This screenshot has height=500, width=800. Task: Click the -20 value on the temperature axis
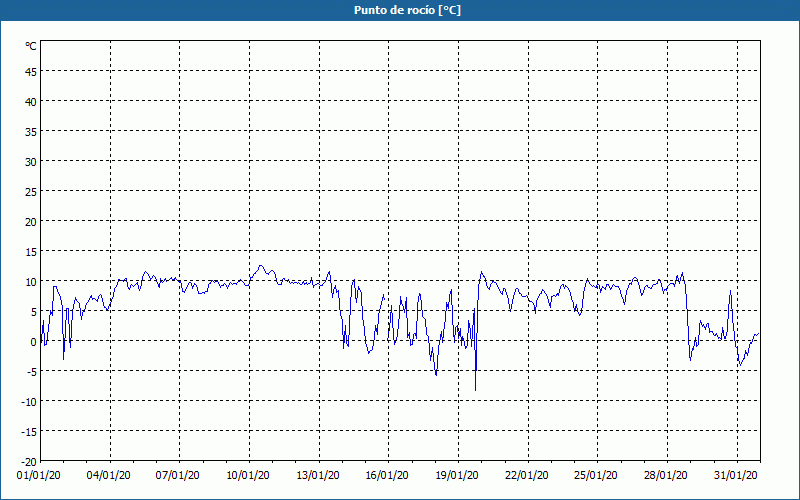pos(29,462)
